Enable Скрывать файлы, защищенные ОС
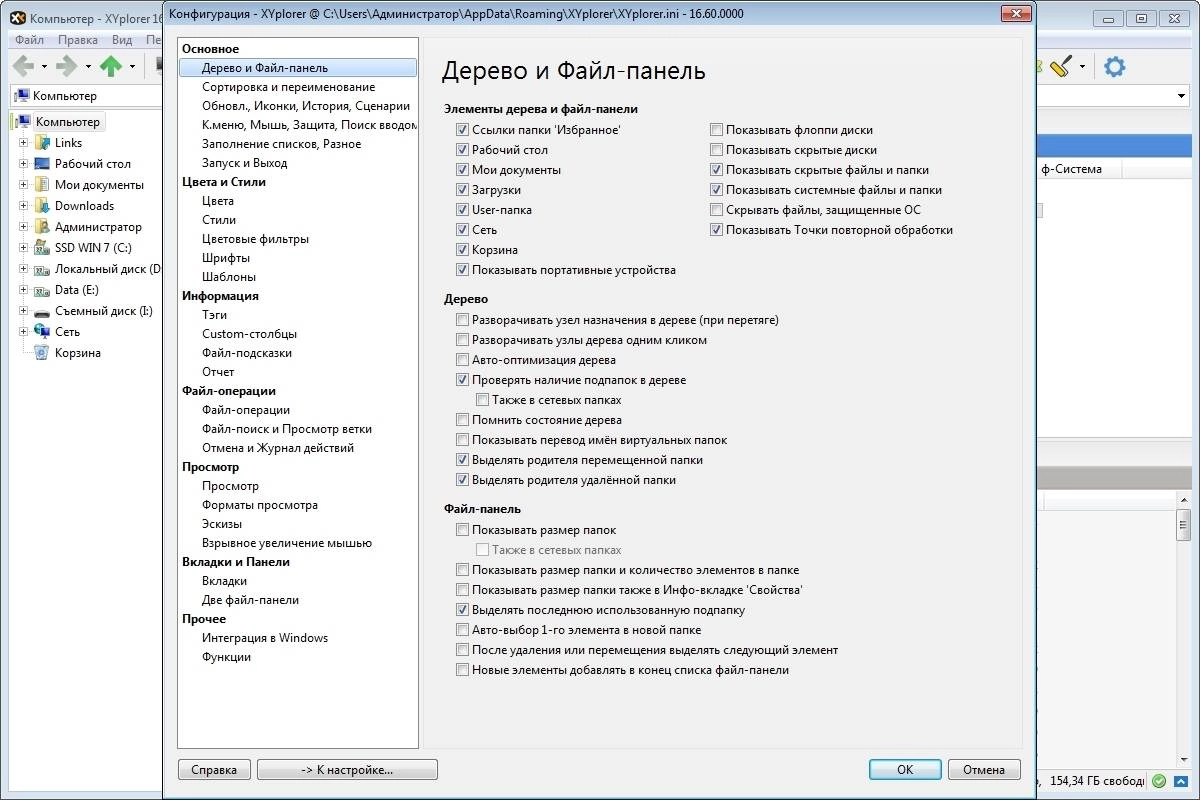The width and height of the screenshot is (1200, 800). (716, 210)
